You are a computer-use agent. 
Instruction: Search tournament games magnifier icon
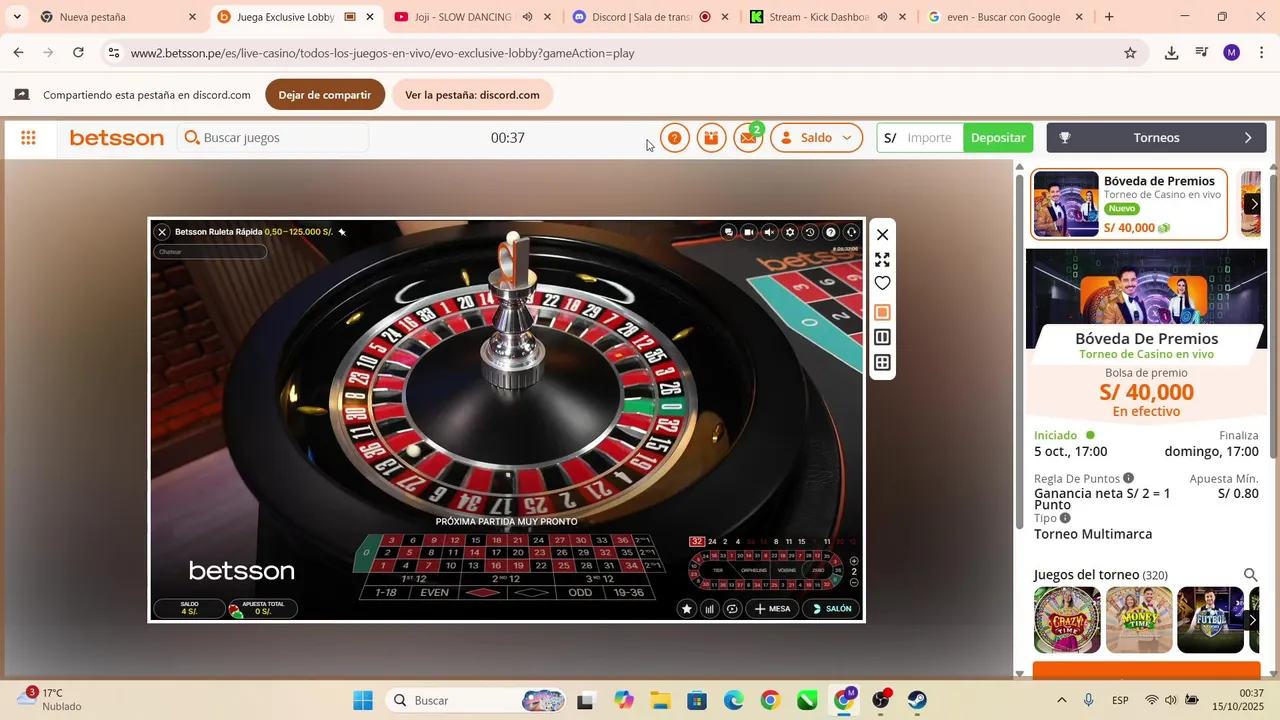pyautogui.click(x=1250, y=575)
